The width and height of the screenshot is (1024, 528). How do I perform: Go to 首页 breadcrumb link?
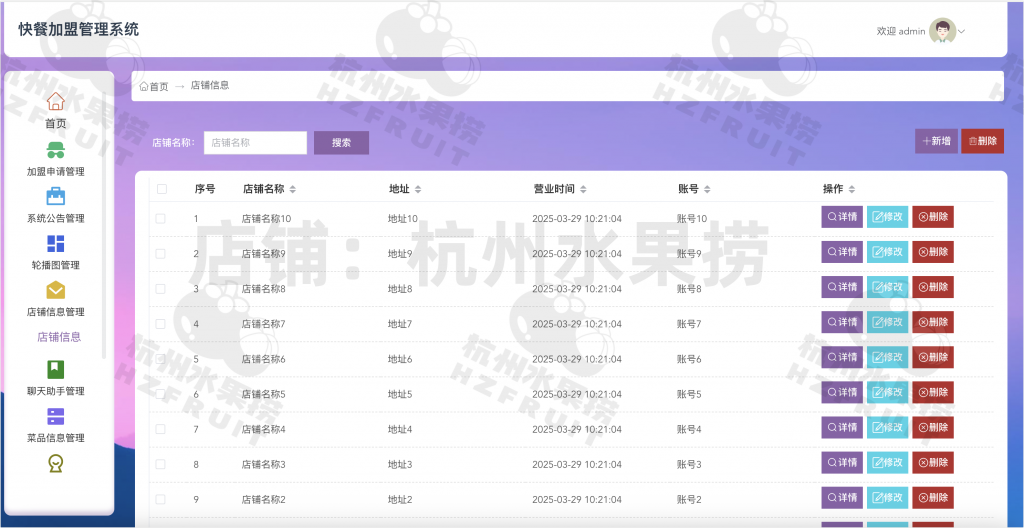click(x=159, y=86)
